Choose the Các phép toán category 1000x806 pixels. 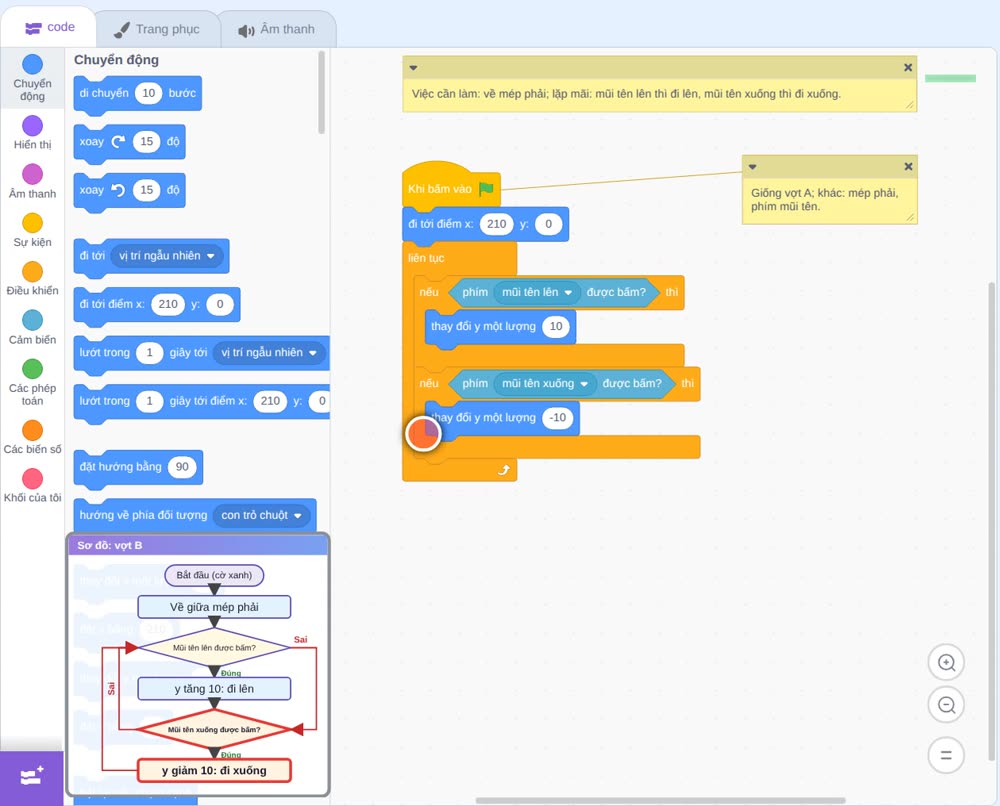click(32, 383)
